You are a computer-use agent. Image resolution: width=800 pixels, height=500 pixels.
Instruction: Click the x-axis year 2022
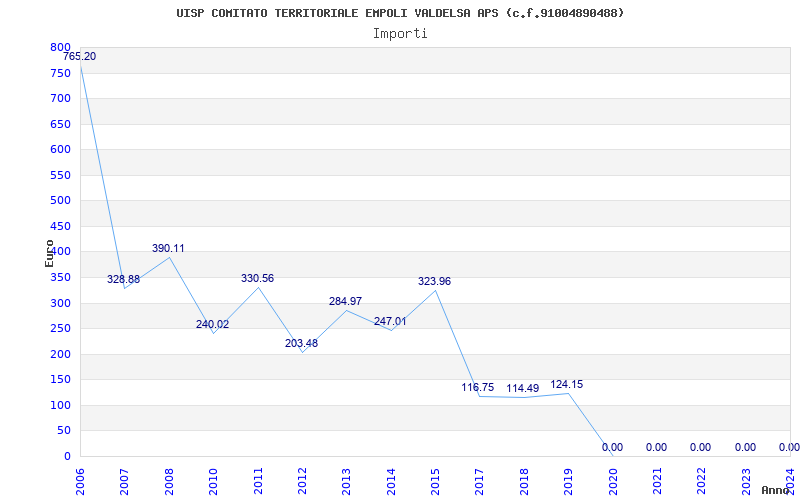[702, 482]
